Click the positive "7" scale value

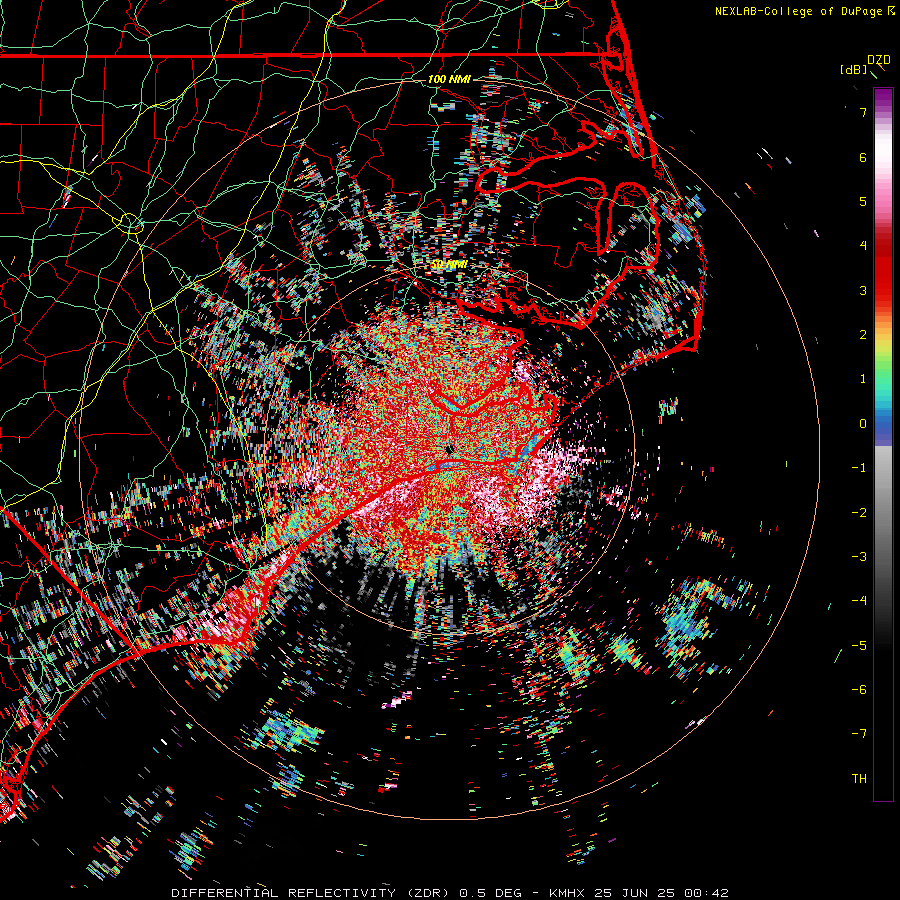(863, 112)
